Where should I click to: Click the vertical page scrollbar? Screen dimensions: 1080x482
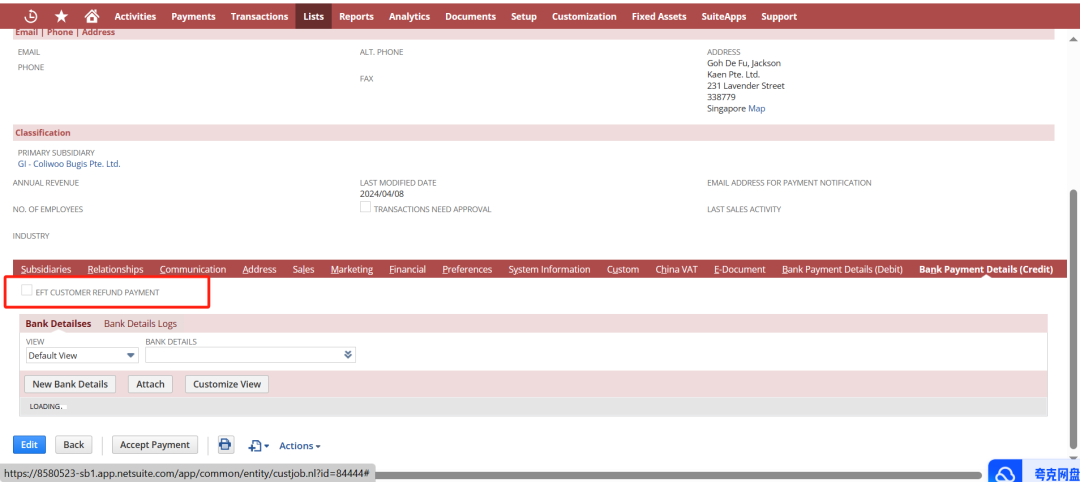(x=1072, y=320)
